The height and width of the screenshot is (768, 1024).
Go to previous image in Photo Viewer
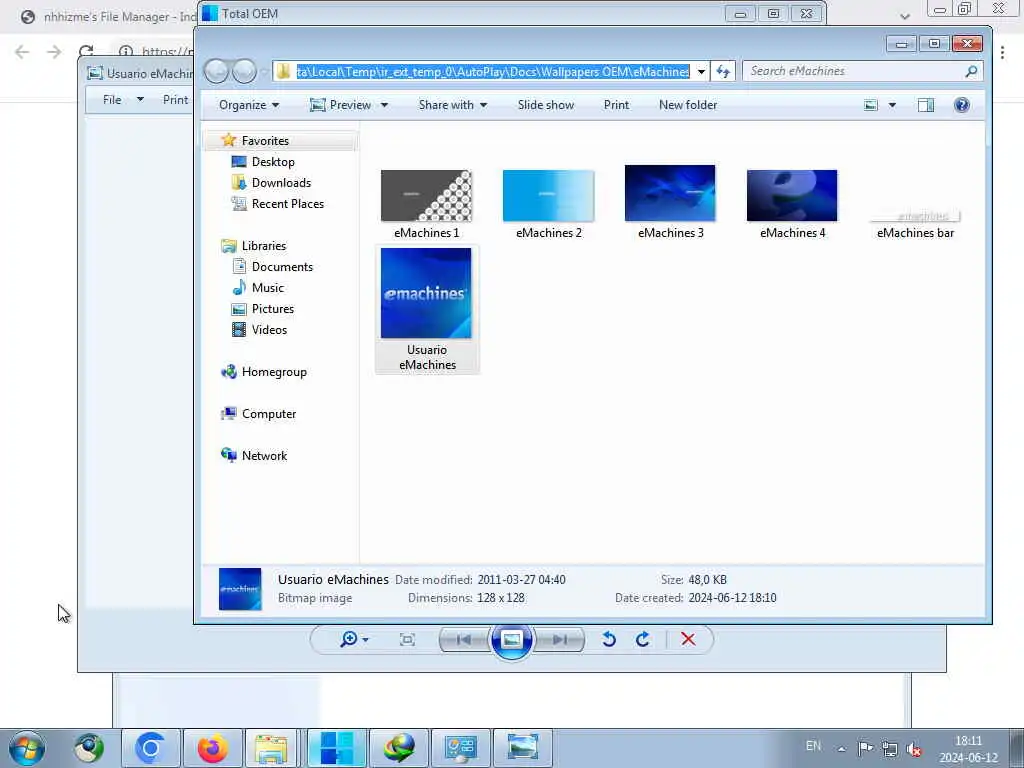click(464, 639)
